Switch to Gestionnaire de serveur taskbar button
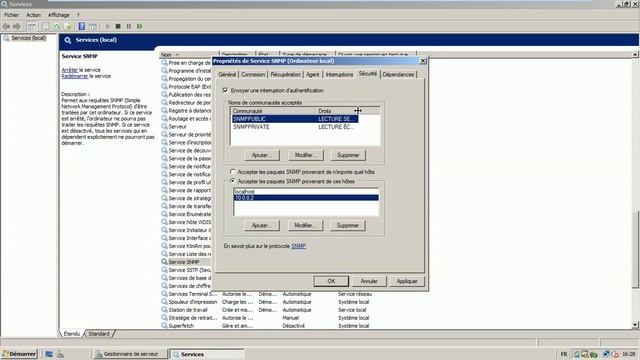640x360 pixels. pyautogui.click(x=130, y=354)
